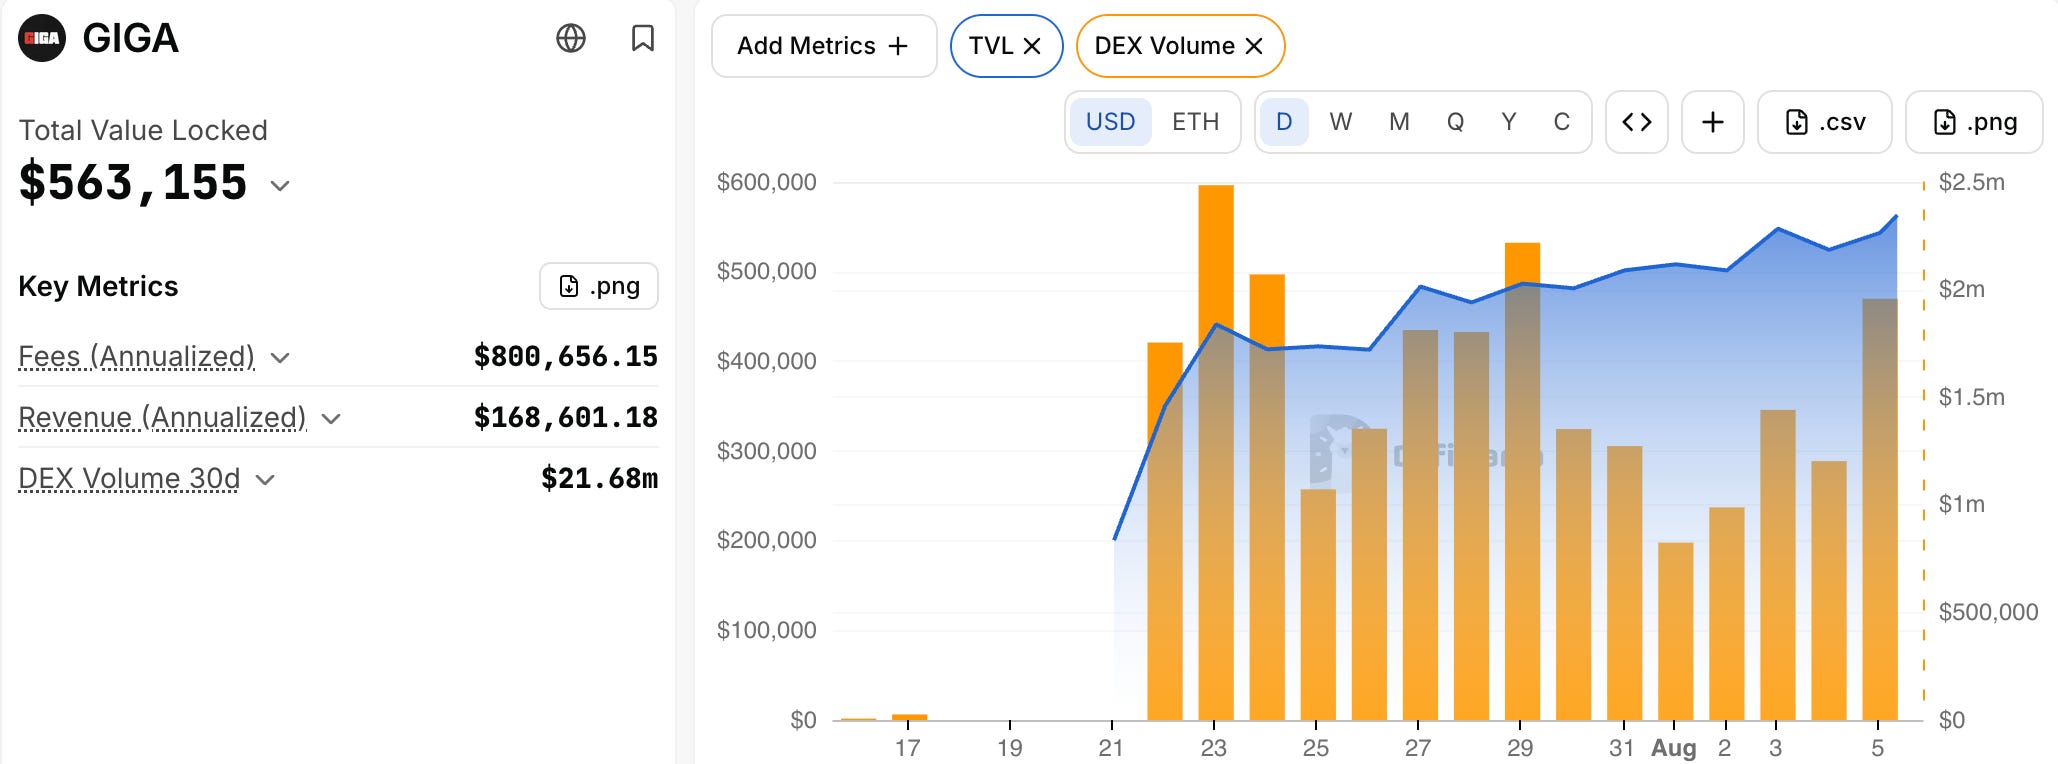Remove the DEX Volume metric chip
Viewport: 2058px width, 764px height.
(x=1254, y=46)
